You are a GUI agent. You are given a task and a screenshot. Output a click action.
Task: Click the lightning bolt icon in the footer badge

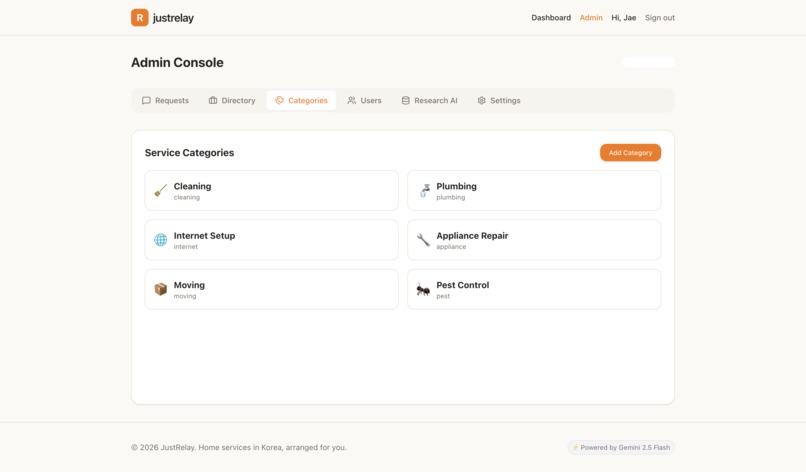tap(575, 447)
